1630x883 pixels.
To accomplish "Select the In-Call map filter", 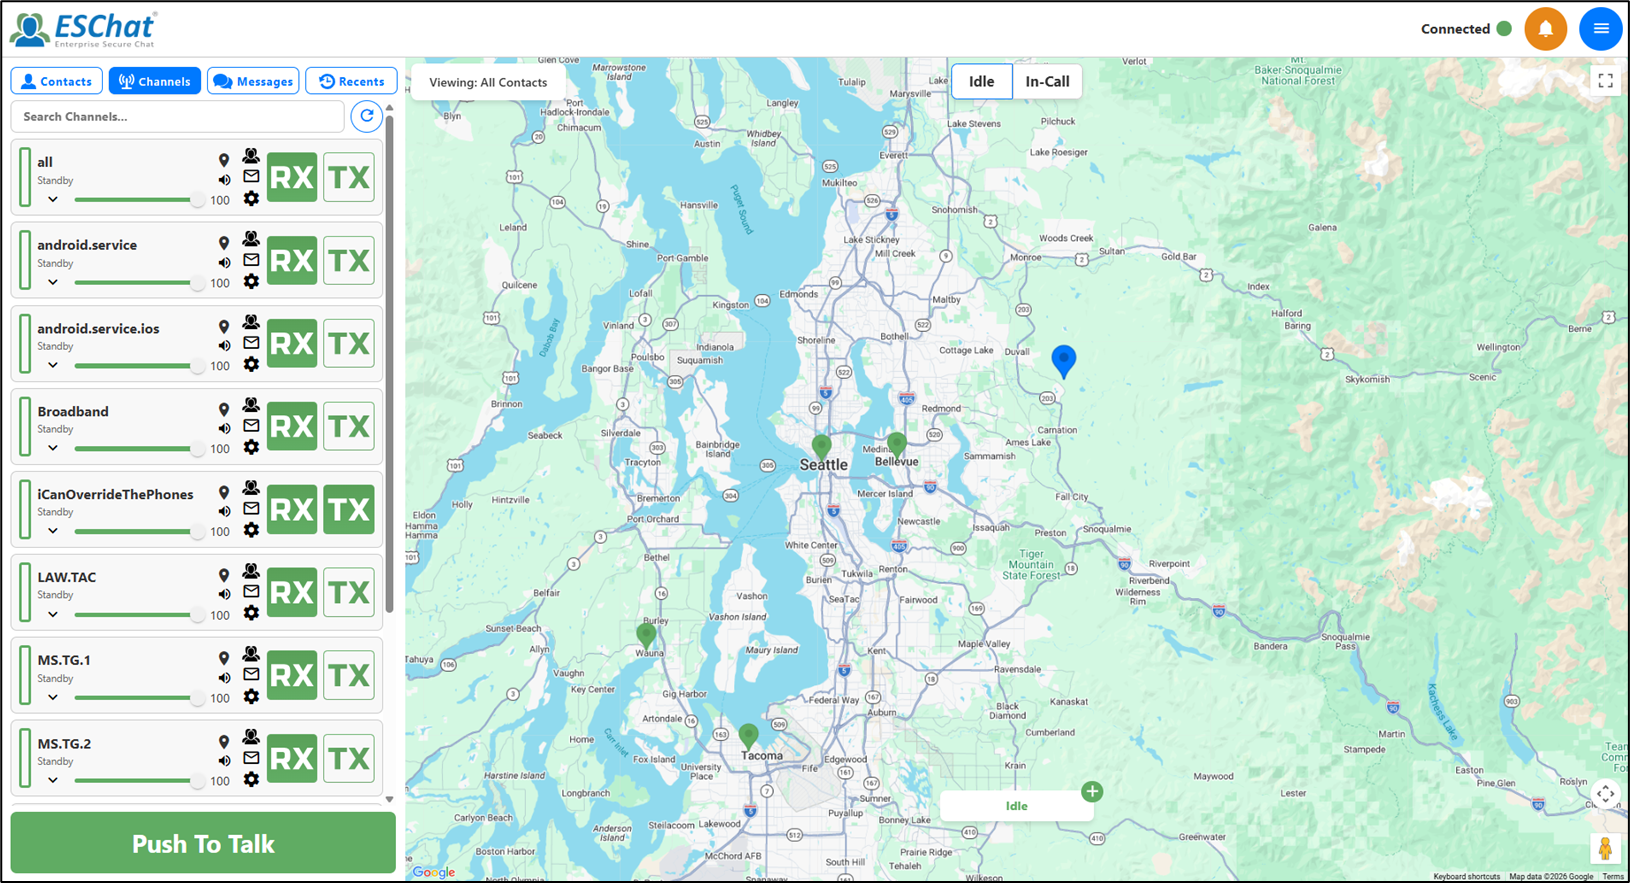I will 1047,82.
